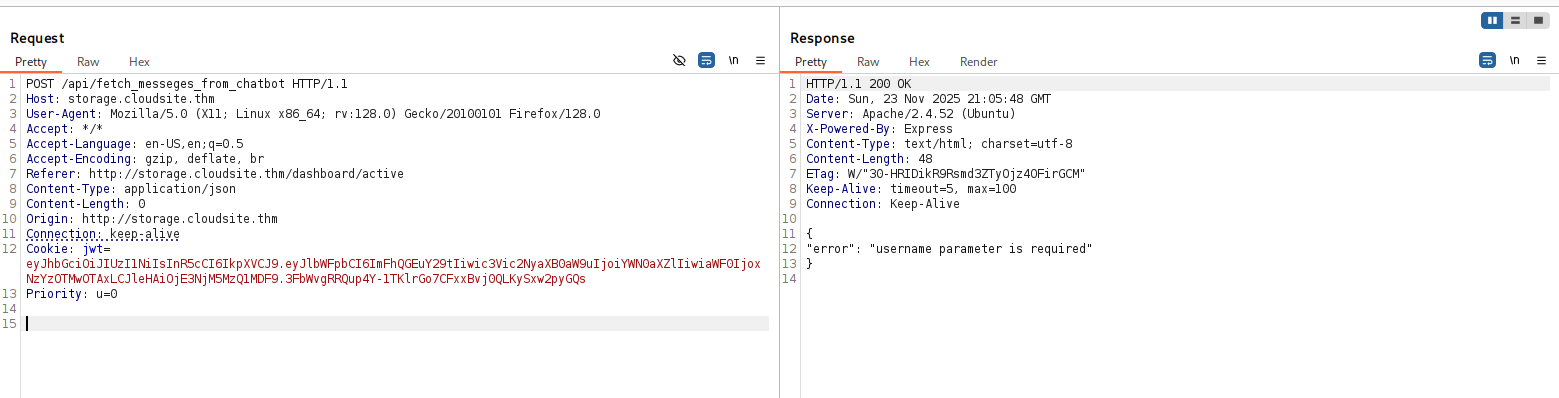Click the request Content-Type: application/json line
This screenshot has height=398, width=1559.
131,189
